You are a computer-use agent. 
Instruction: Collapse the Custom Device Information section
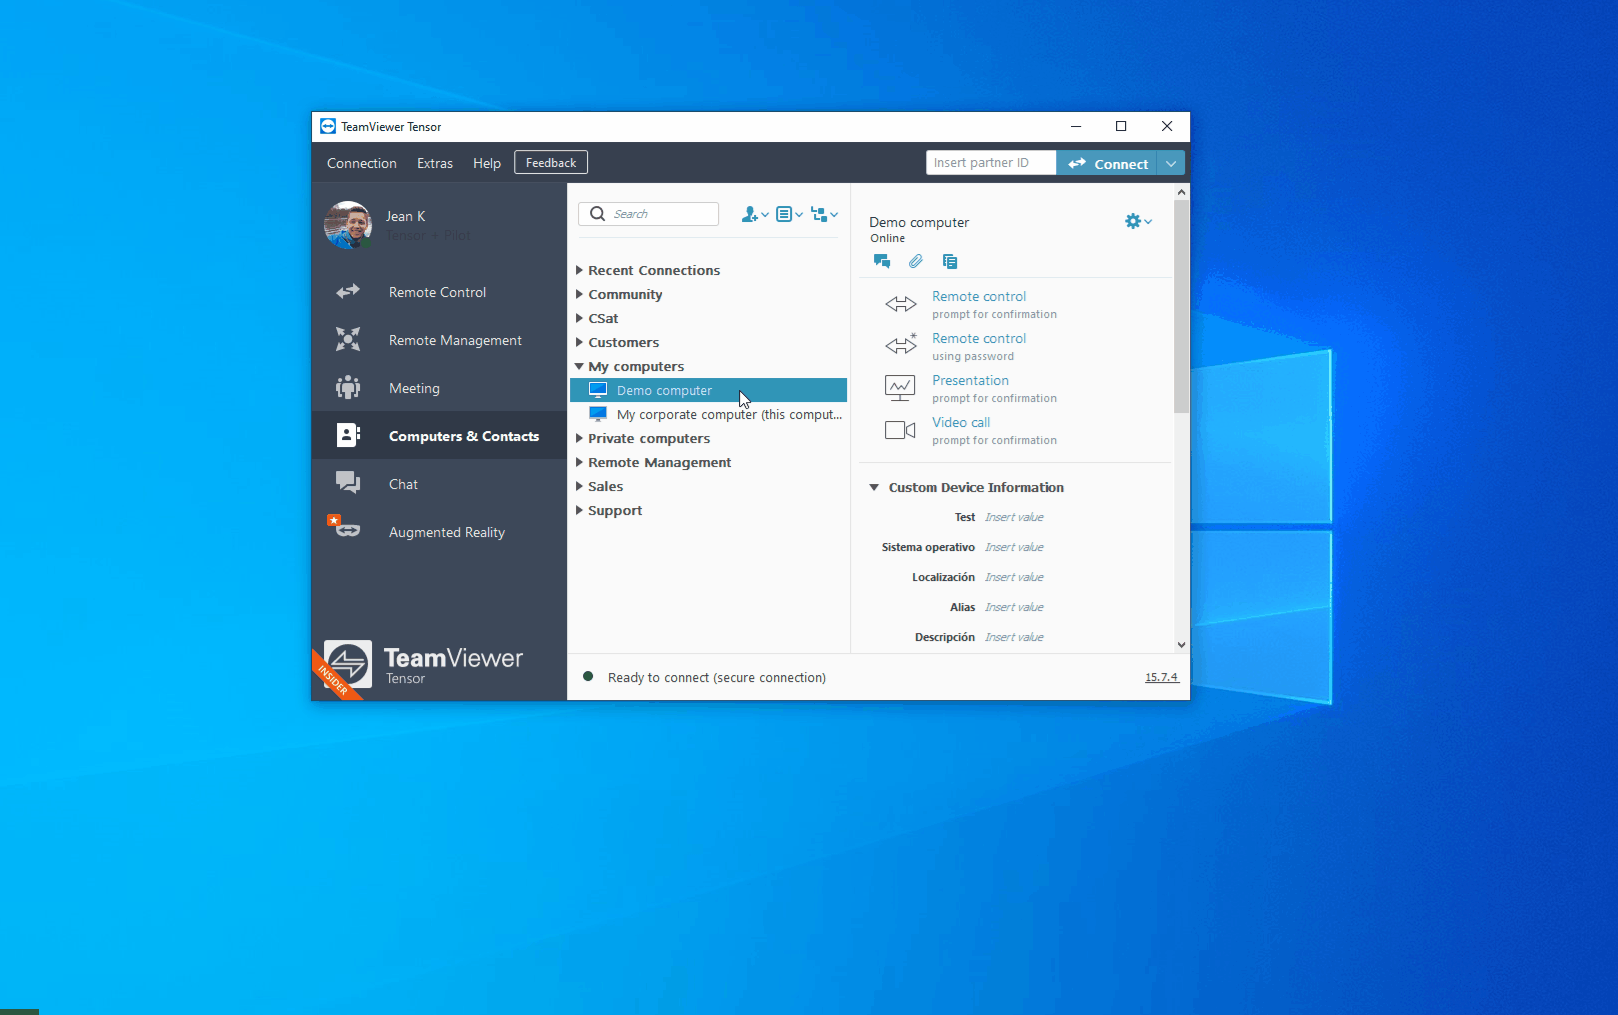click(874, 488)
